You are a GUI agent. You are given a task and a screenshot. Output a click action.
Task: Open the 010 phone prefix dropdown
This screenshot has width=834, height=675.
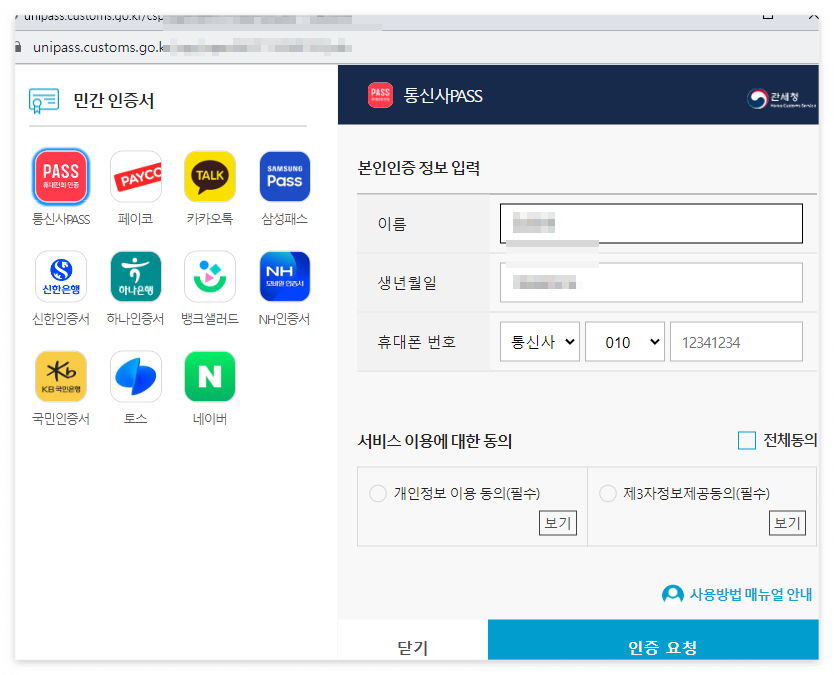[x=625, y=341]
